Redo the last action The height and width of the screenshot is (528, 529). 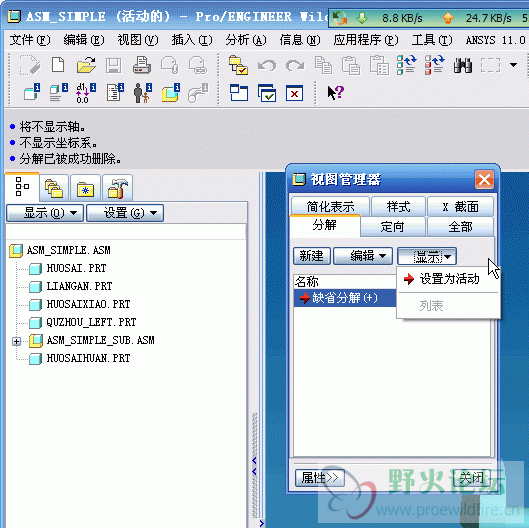tap(295, 65)
